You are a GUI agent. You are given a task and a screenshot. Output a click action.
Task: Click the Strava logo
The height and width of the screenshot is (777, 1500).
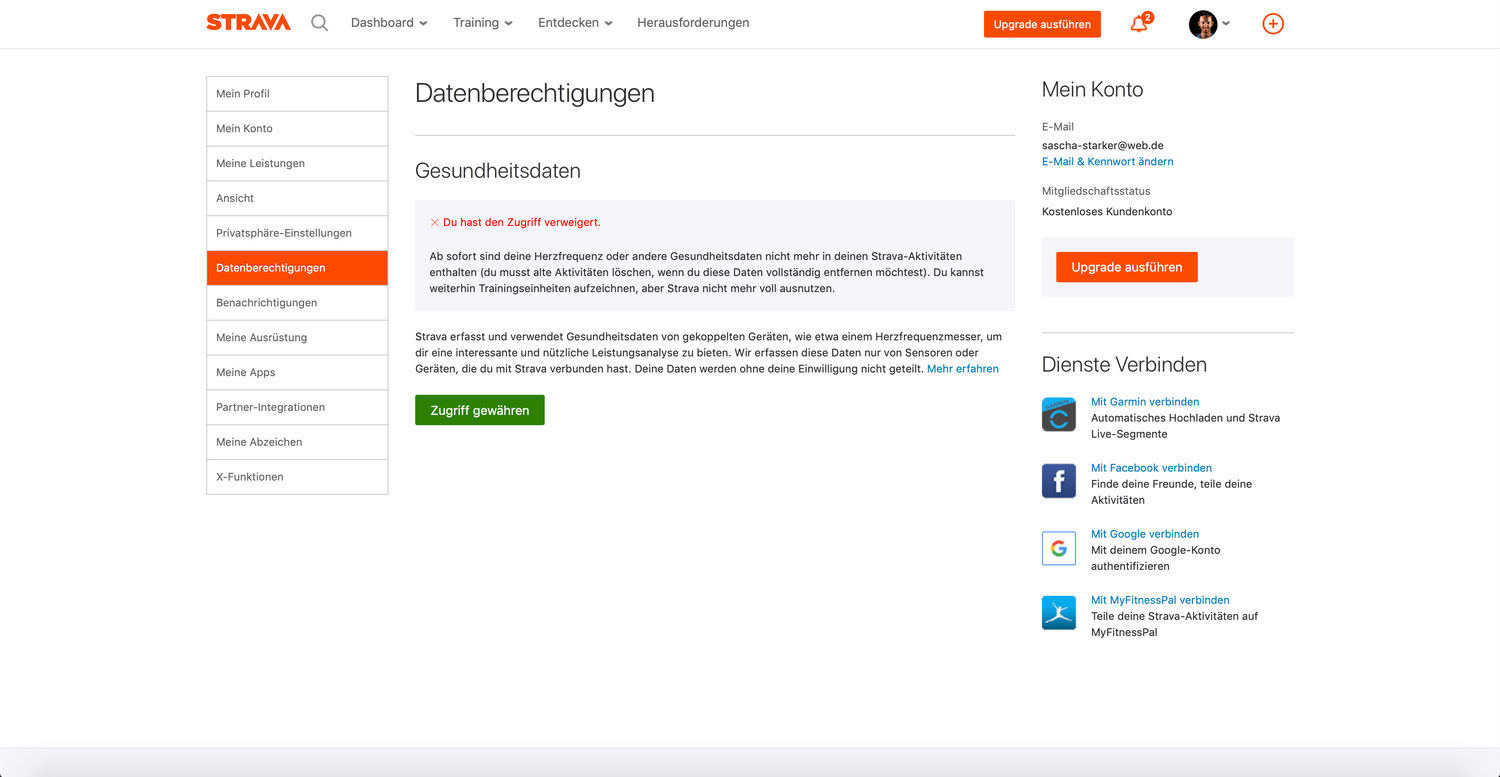[x=248, y=23]
